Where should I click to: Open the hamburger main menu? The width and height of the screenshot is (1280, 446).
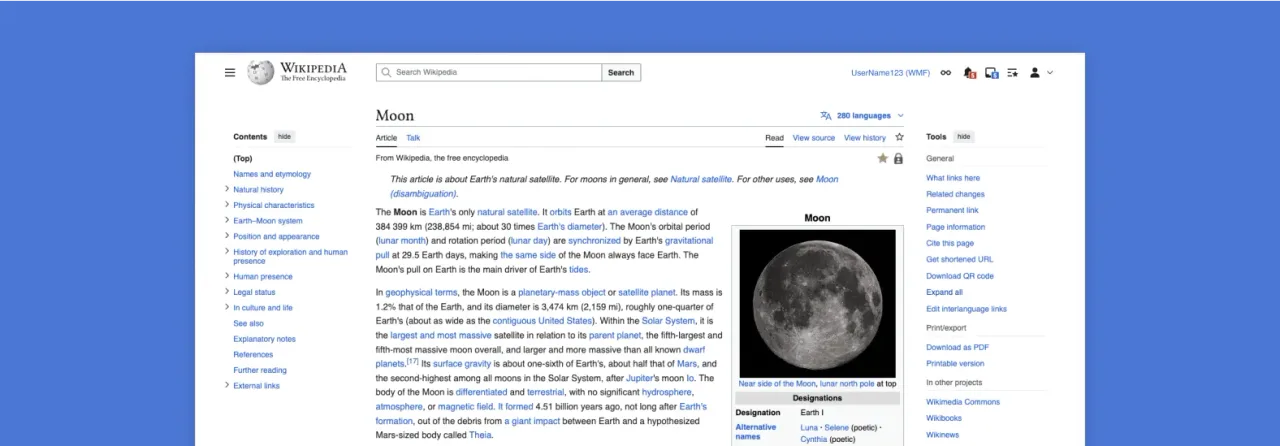point(230,72)
